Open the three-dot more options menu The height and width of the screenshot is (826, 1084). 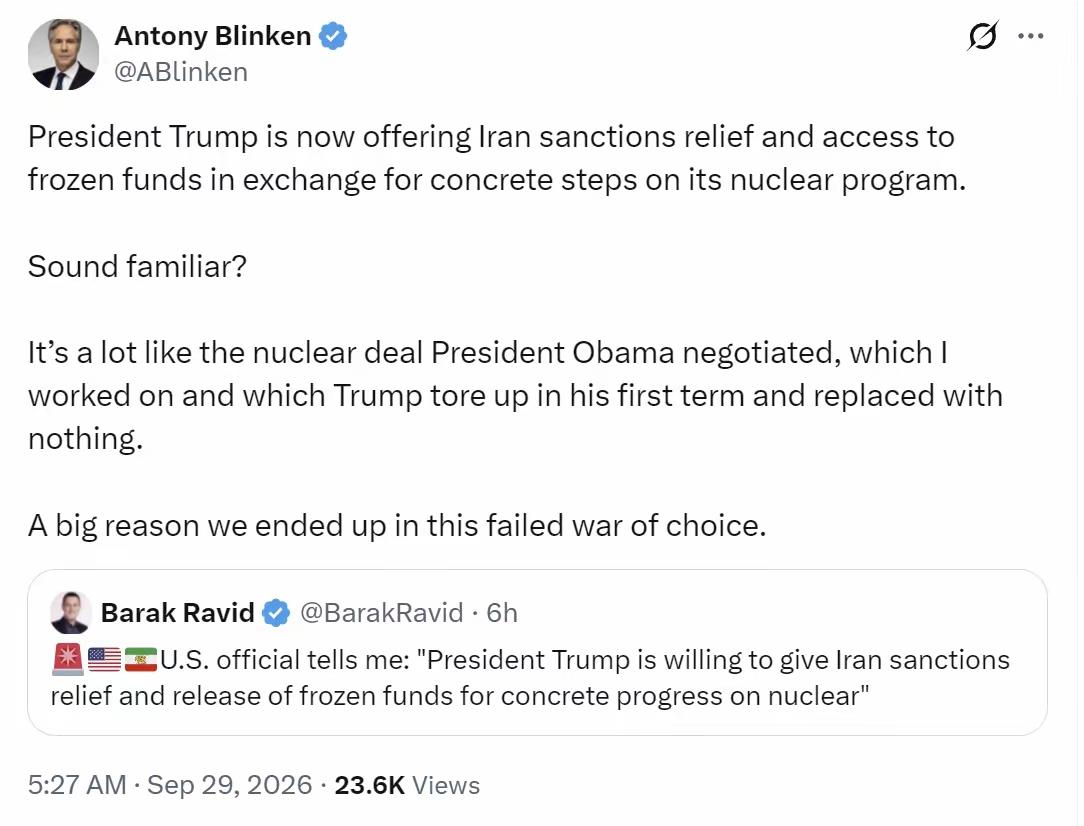click(x=1031, y=36)
